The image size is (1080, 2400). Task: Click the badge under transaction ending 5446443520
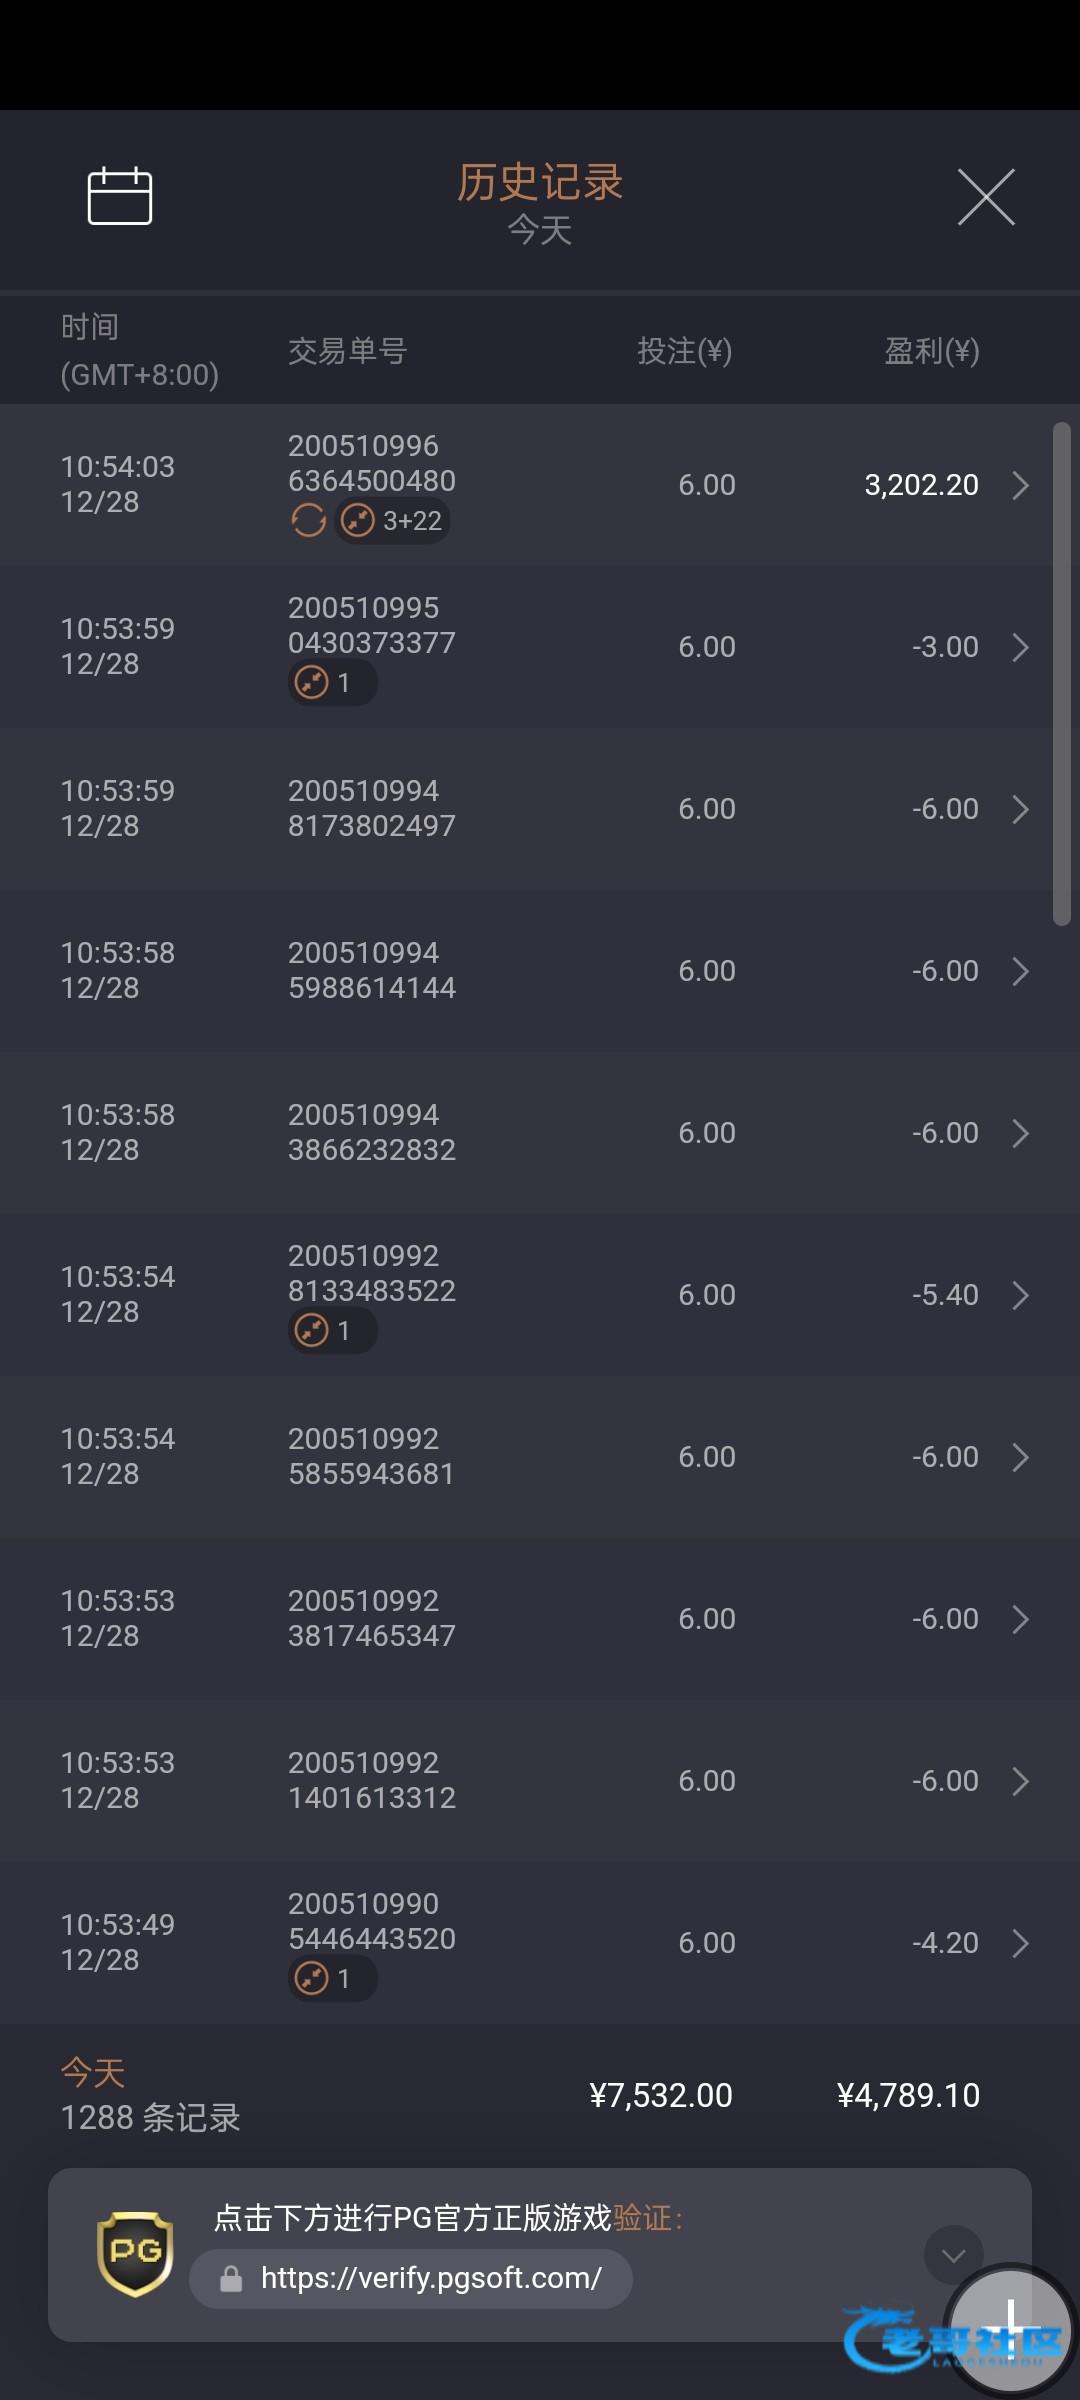pyautogui.click(x=331, y=1979)
